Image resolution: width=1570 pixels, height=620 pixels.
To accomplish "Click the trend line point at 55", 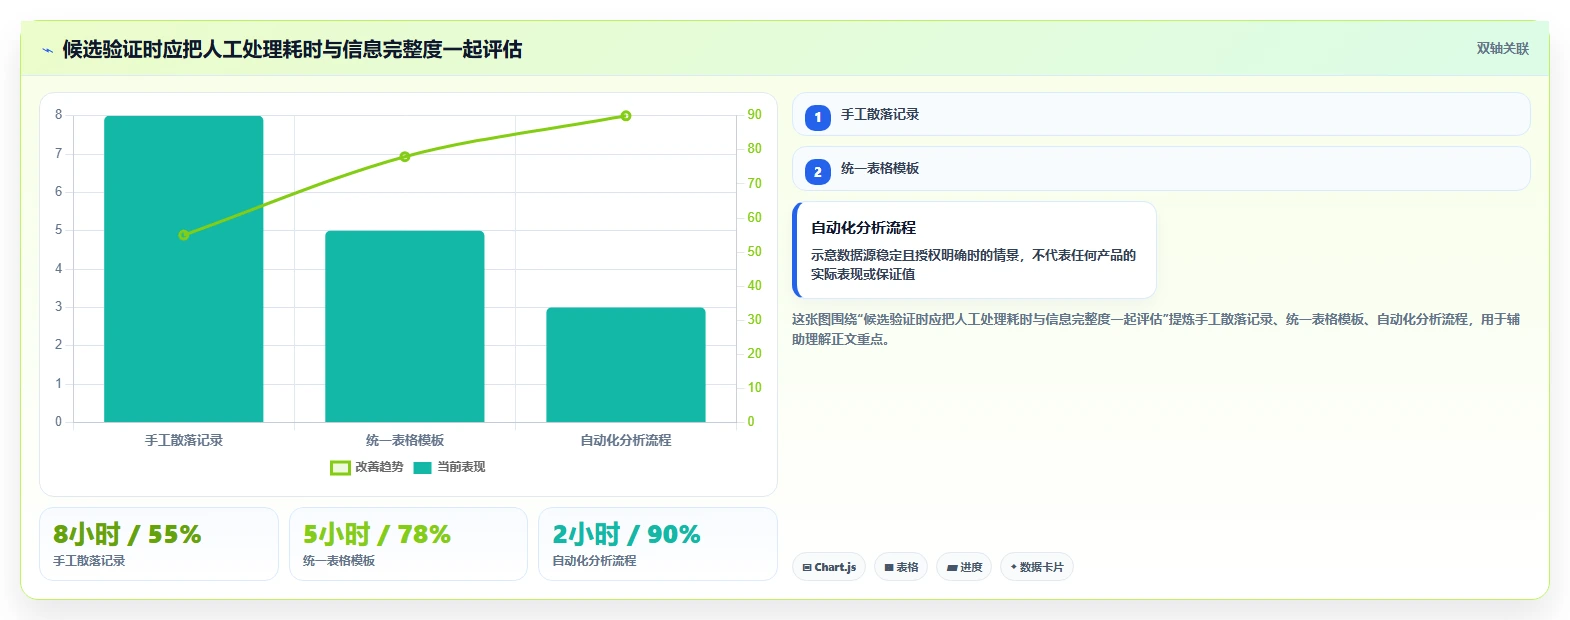I will pos(183,235).
